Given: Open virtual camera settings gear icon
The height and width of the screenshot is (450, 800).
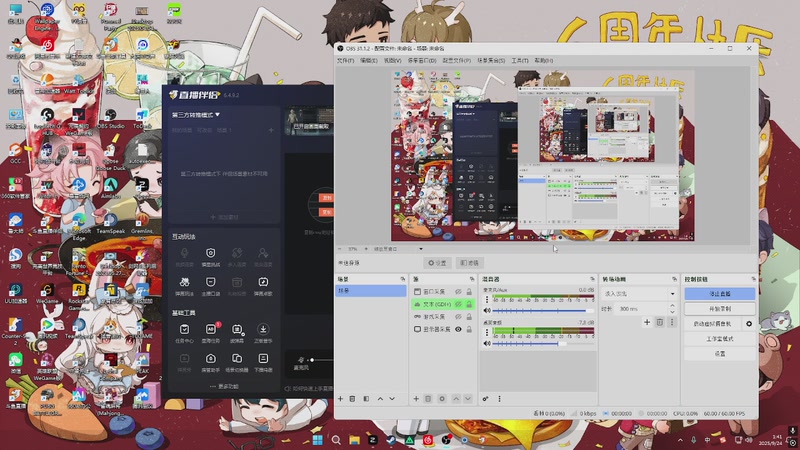Looking at the screenshot, I should coord(749,323).
